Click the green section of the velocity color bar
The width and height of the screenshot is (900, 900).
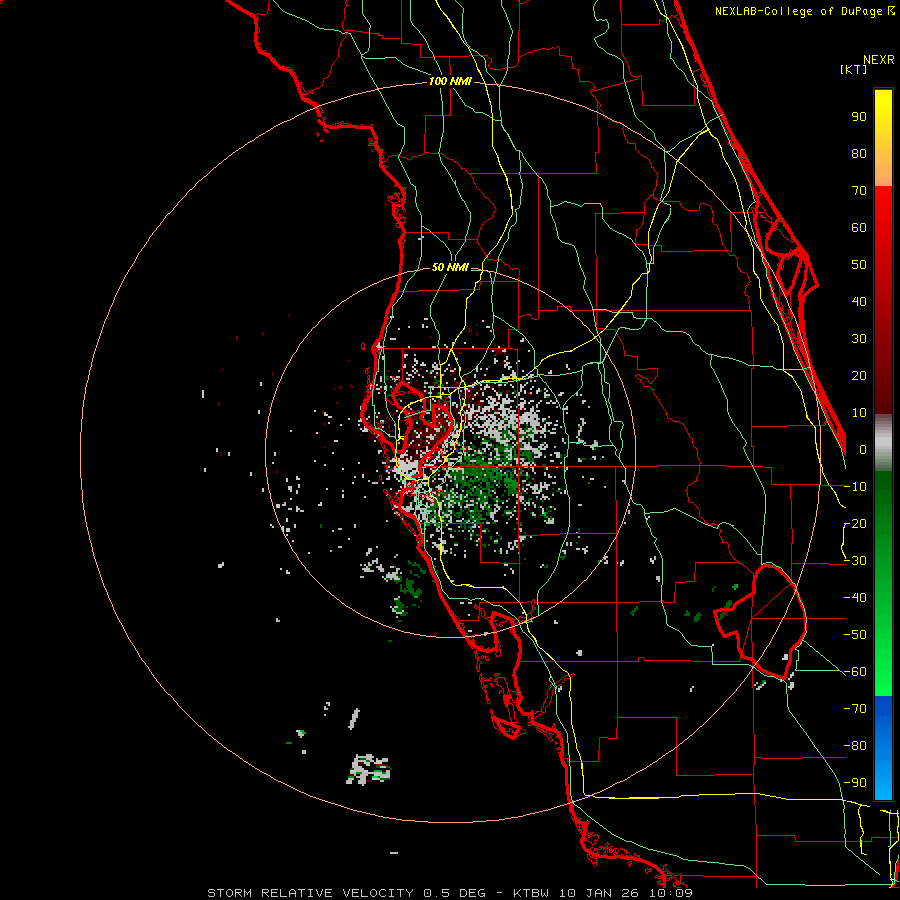click(x=883, y=584)
